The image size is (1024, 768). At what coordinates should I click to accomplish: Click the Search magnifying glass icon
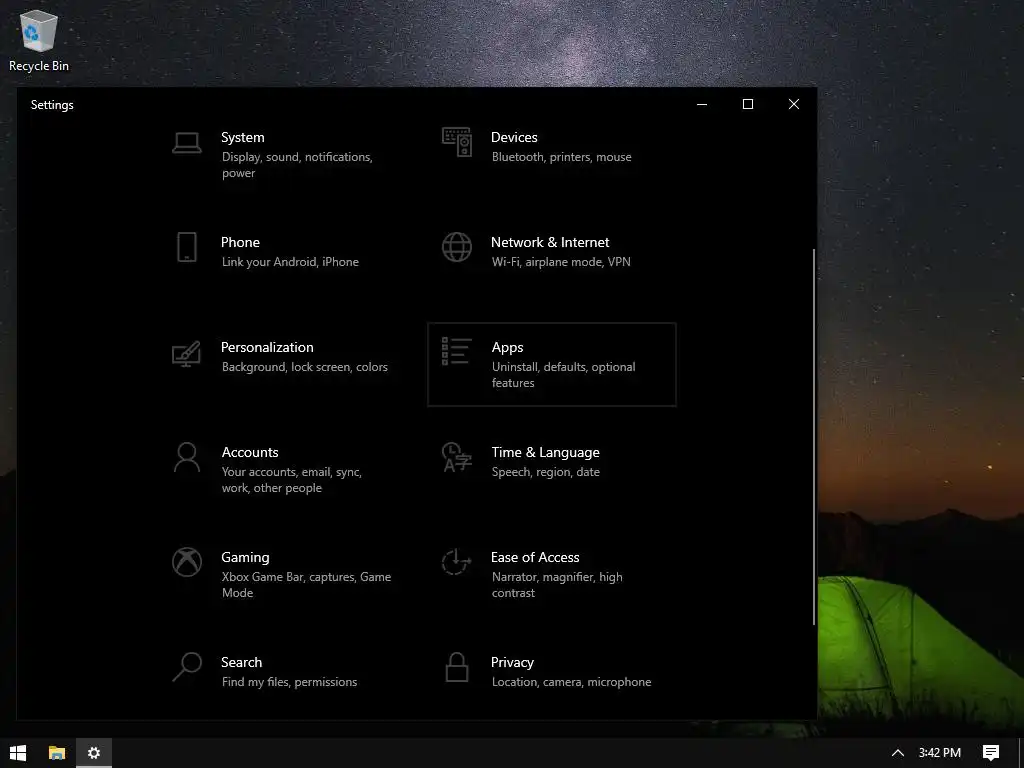tap(187, 667)
